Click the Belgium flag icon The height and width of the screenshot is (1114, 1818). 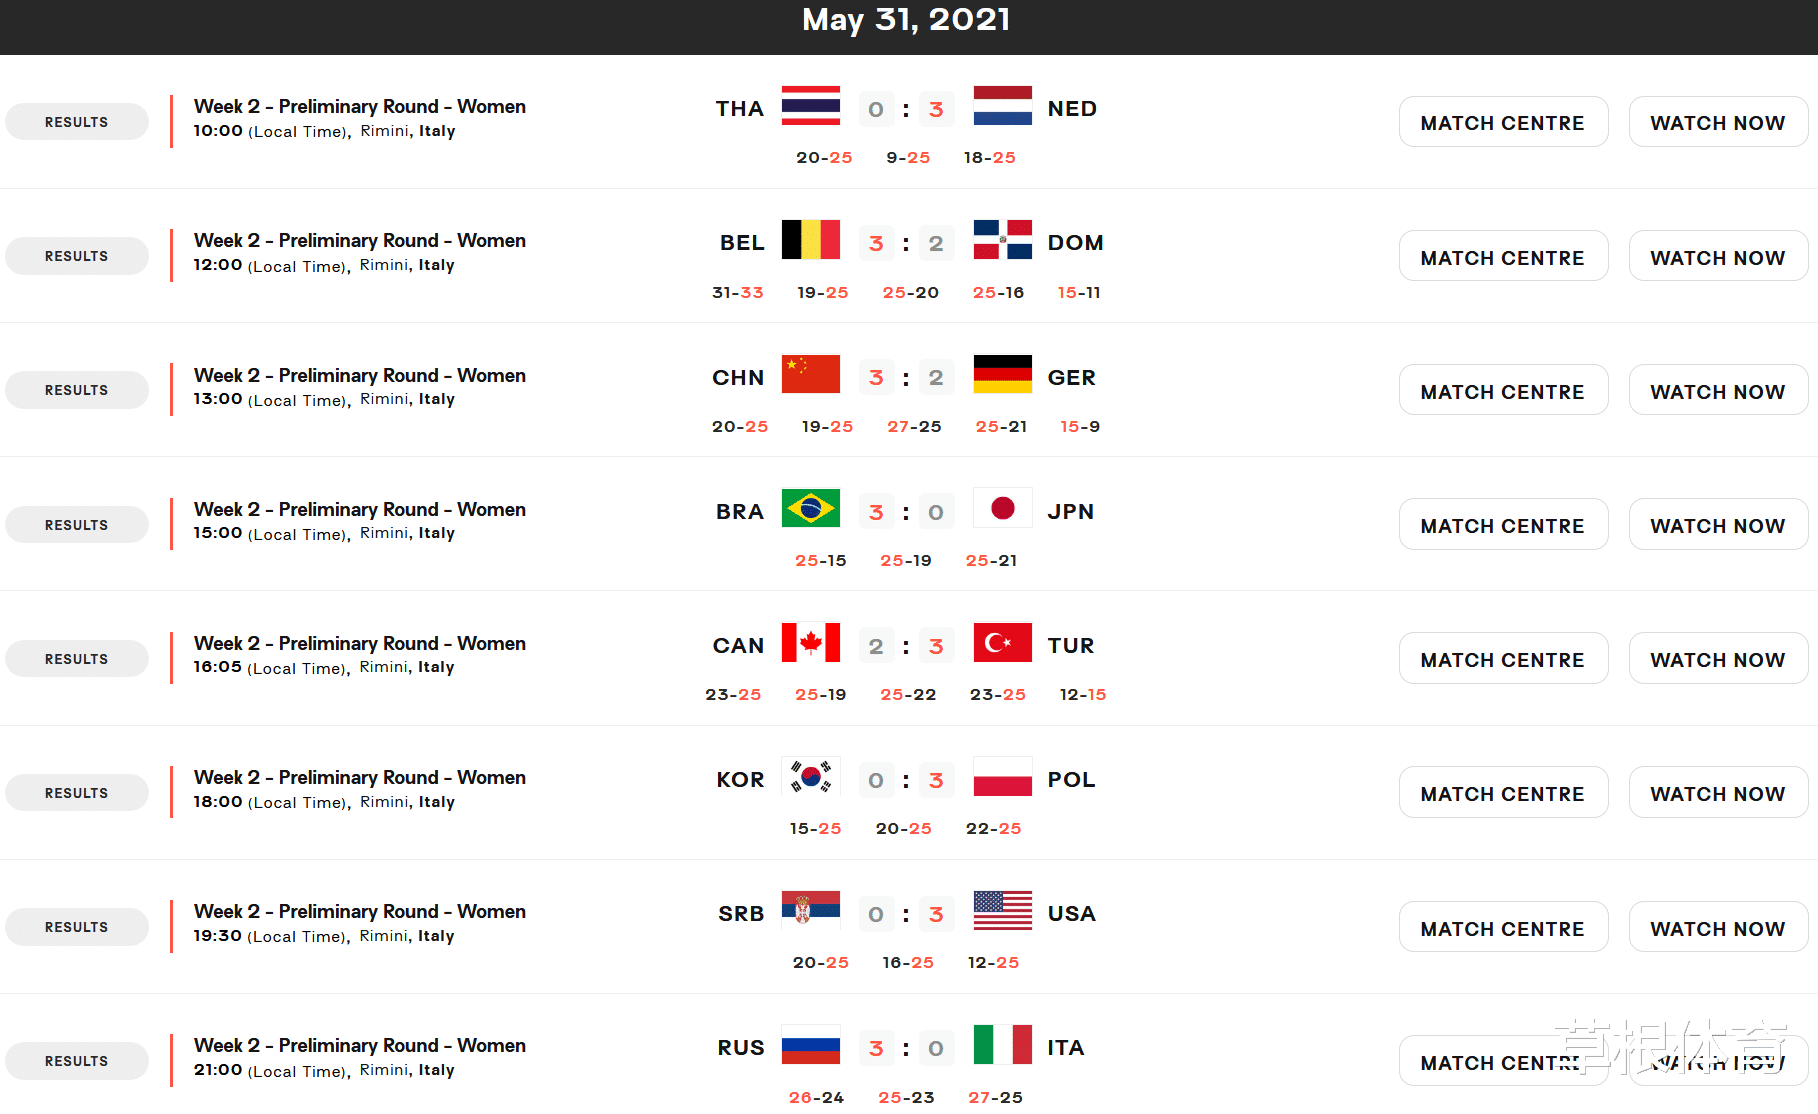point(810,240)
